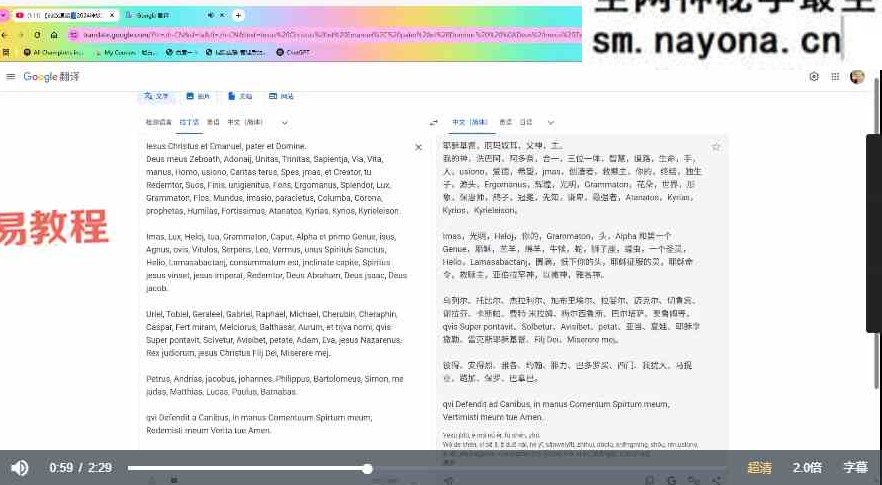The width and height of the screenshot is (882, 485).
Task: Select the 图片 image translation tab
Action: tap(198, 96)
